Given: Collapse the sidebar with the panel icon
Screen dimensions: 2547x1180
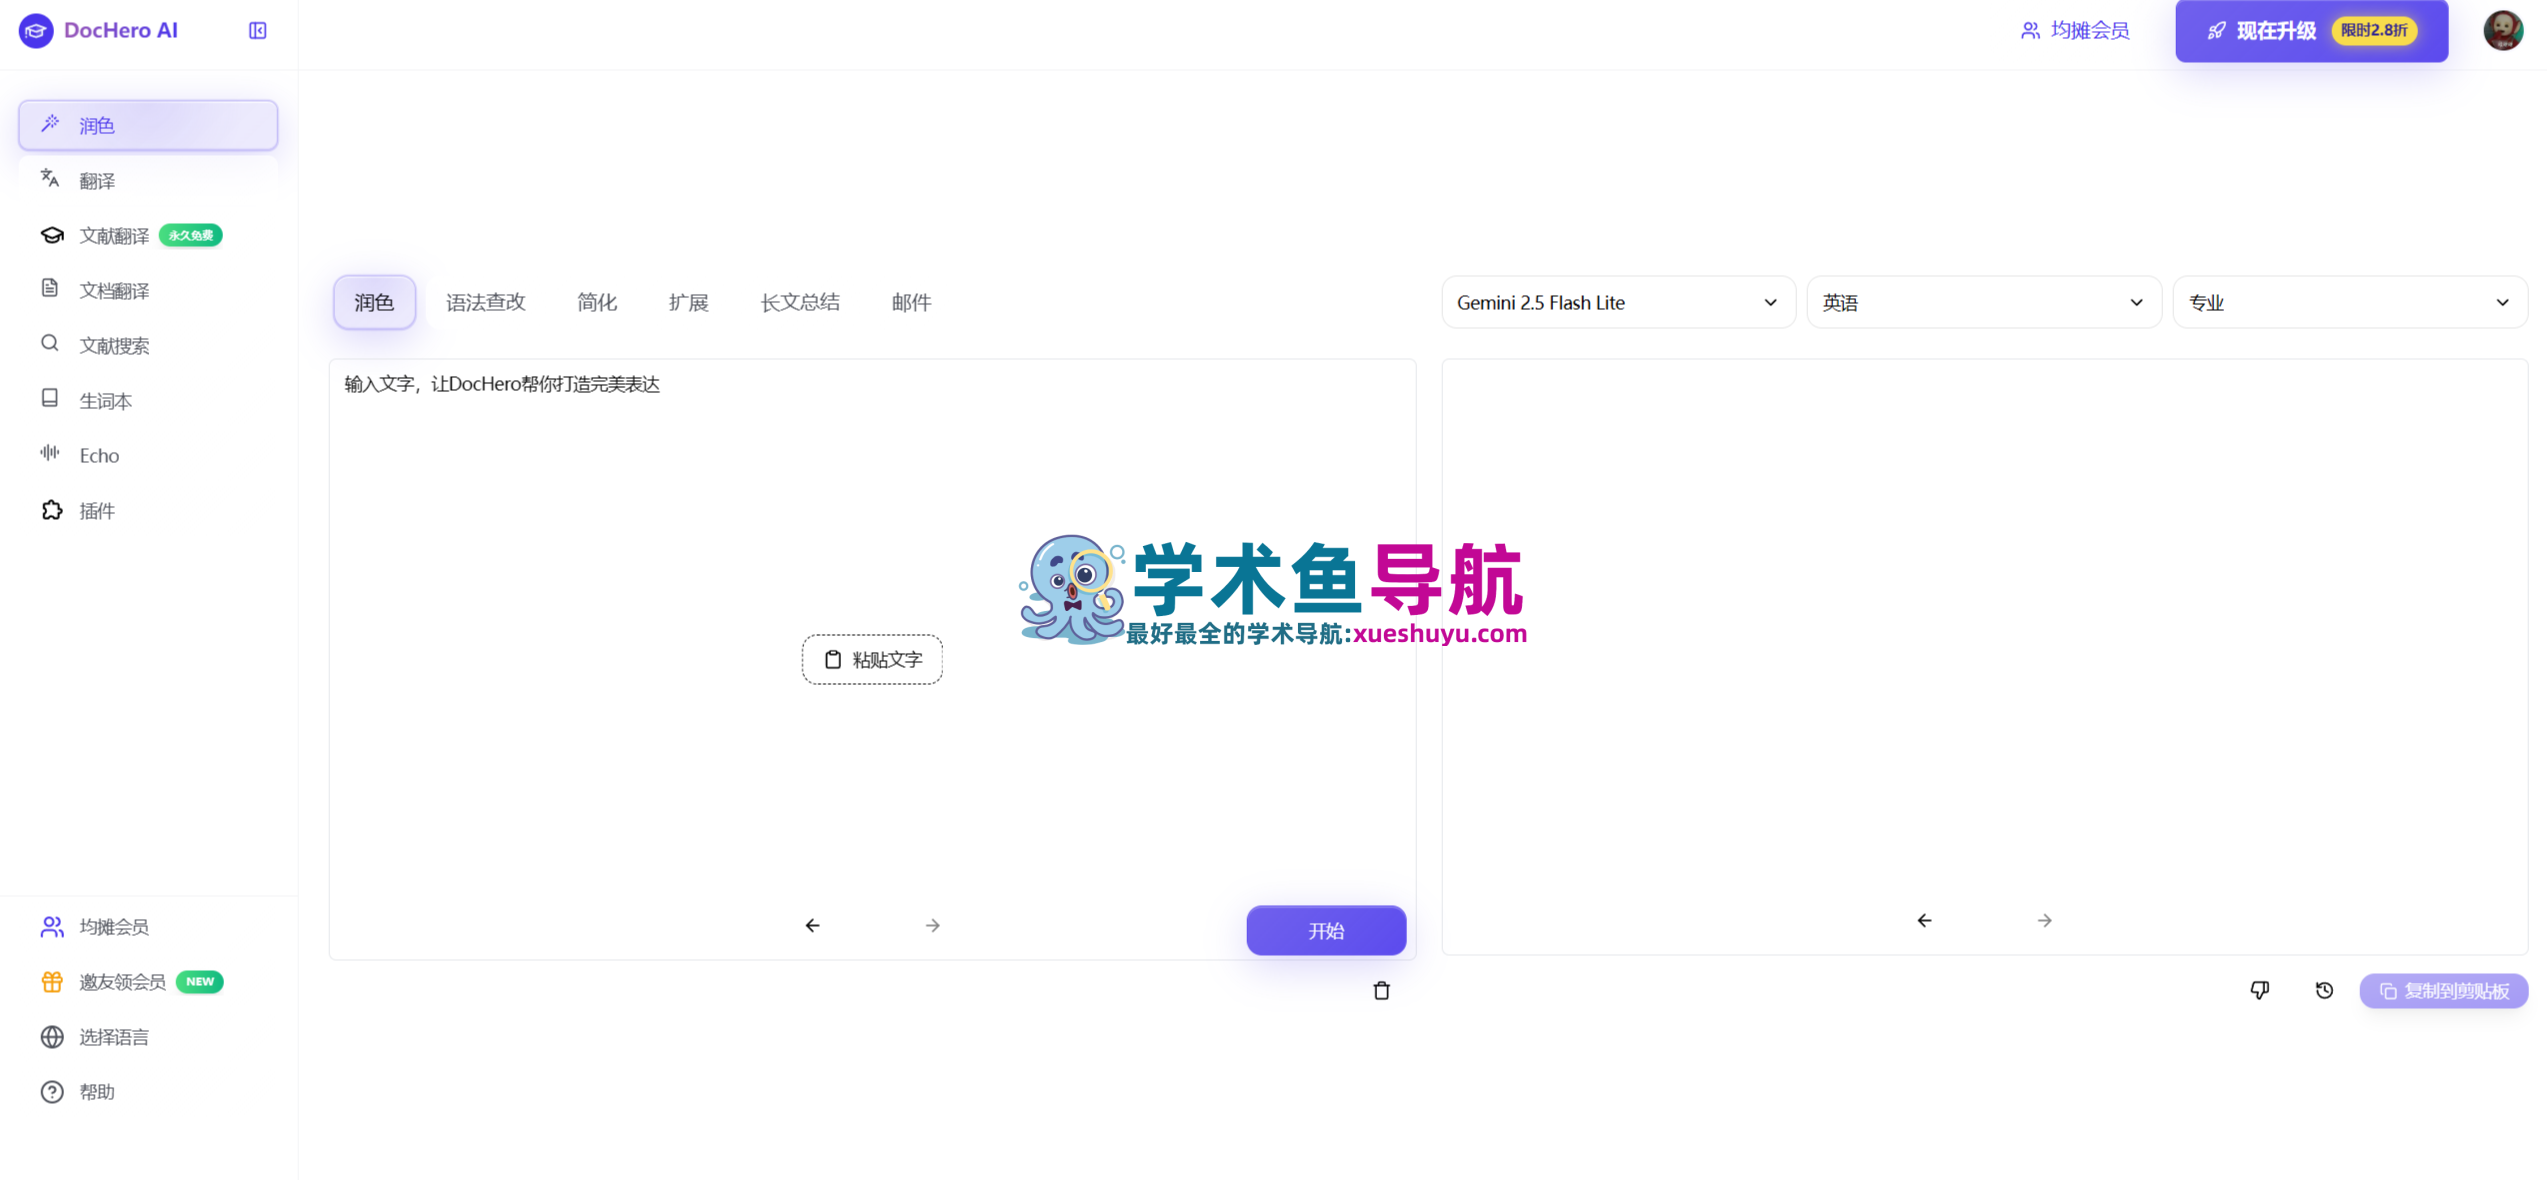Looking at the screenshot, I should click(258, 31).
